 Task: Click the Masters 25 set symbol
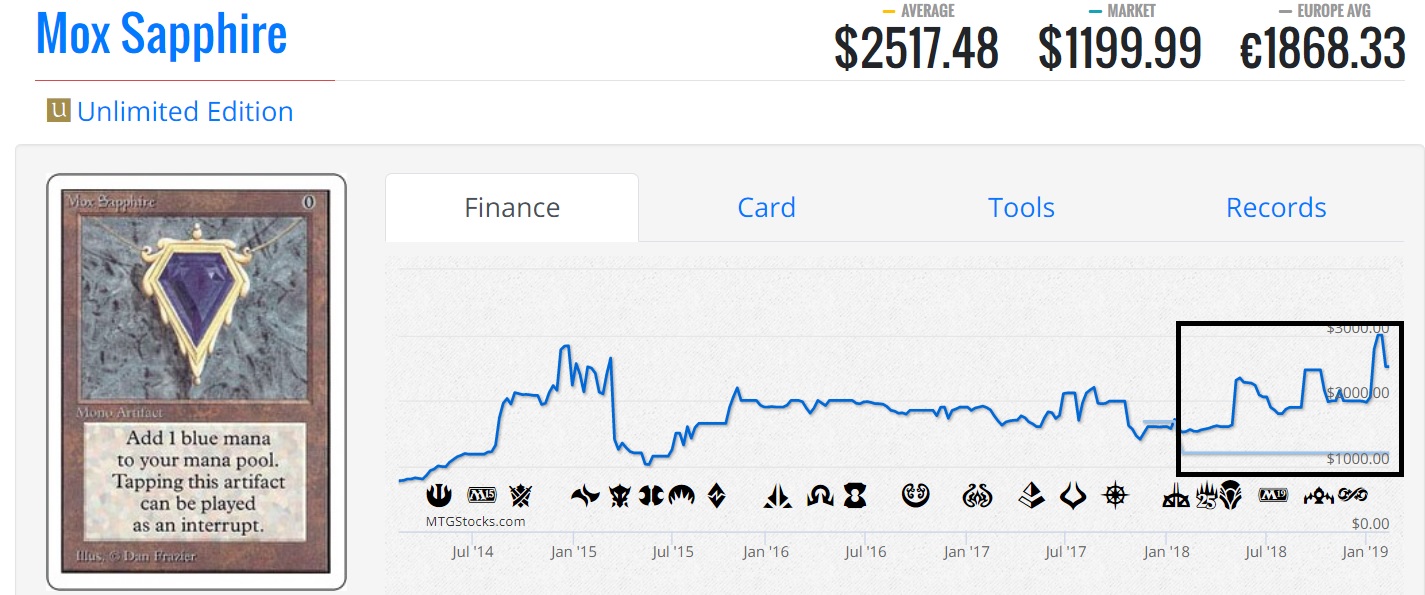(1203, 494)
